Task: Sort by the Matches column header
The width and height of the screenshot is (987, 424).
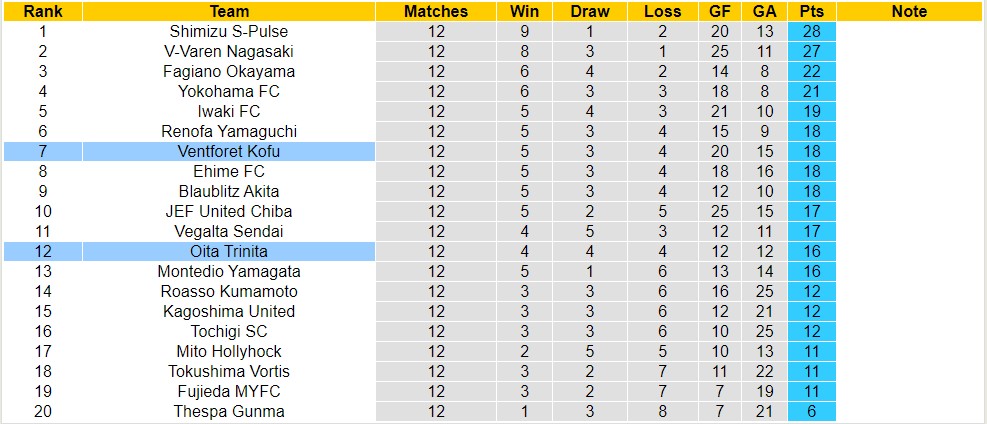Action: pyautogui.click(x=436, y=11)
